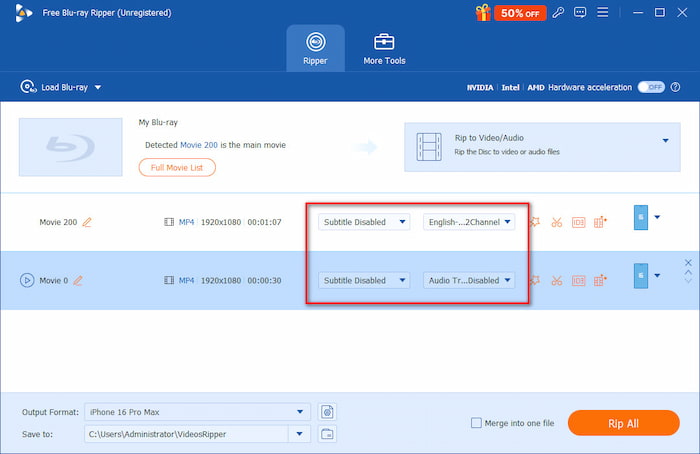Switch to the More Tools tab
700x454 pixels.
pos(384,48)
